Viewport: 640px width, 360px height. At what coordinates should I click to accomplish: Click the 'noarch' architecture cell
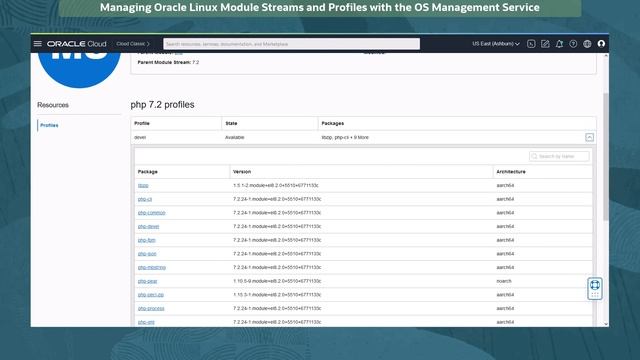coord(504,281)
